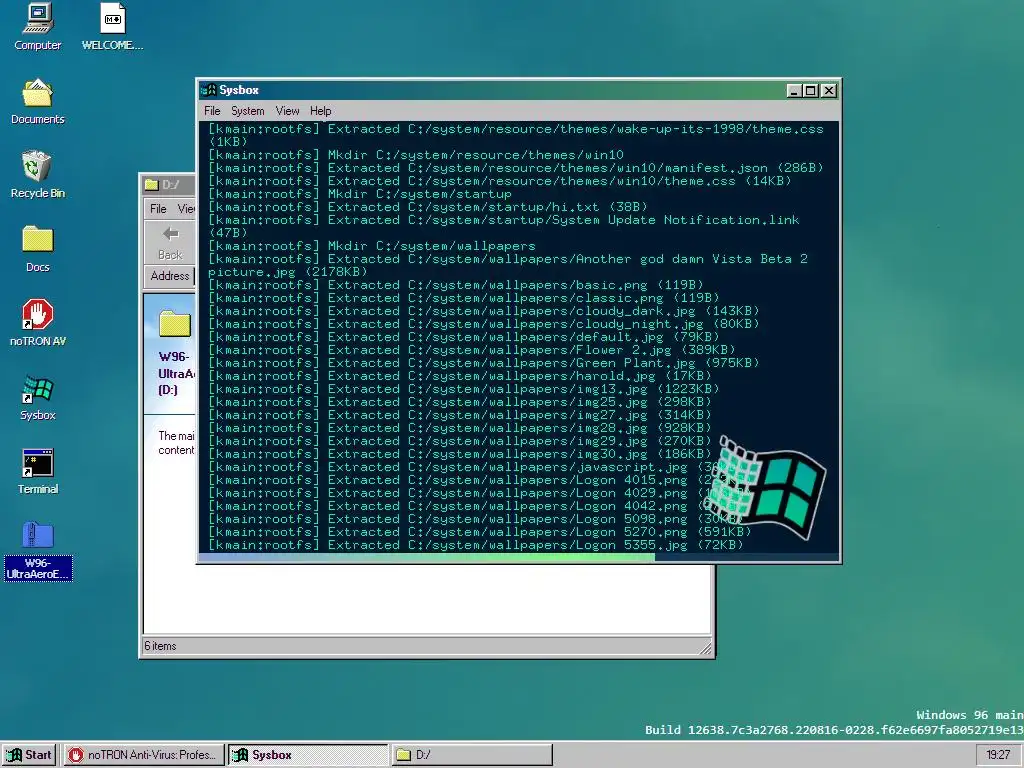
Task: Click the D:/ window title folder icon
Action: (152, 185)
